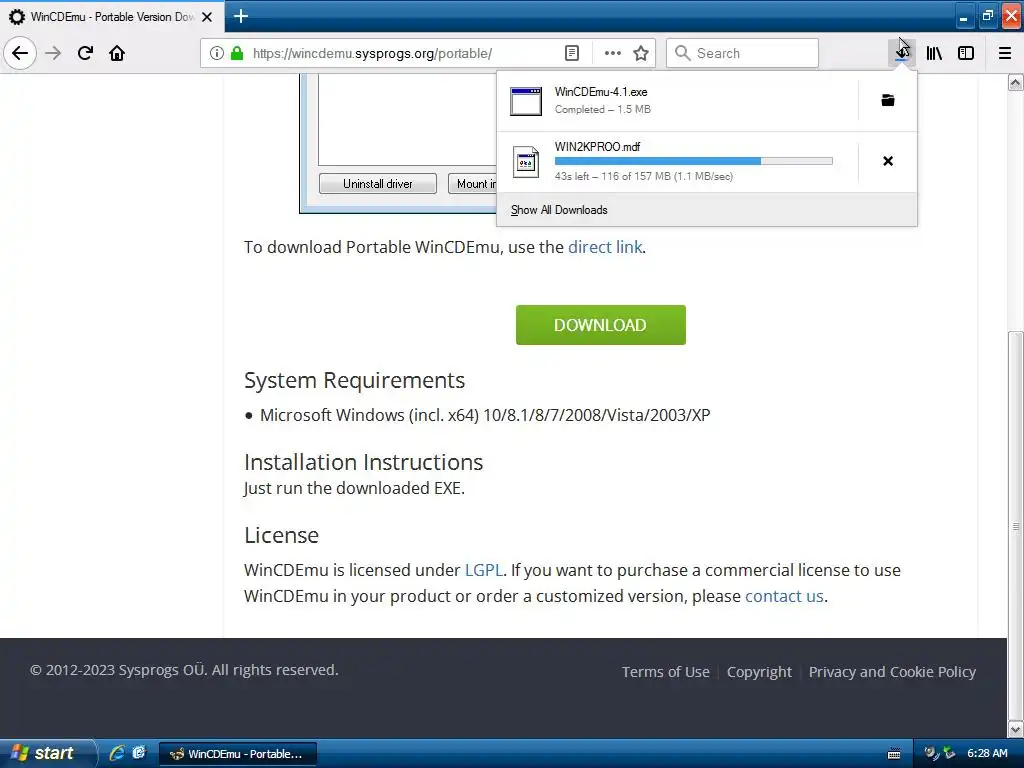The image size is (1024, 768).
Task: Select WinCDEmu - Portable taskbar button
Action: point(238,754)
